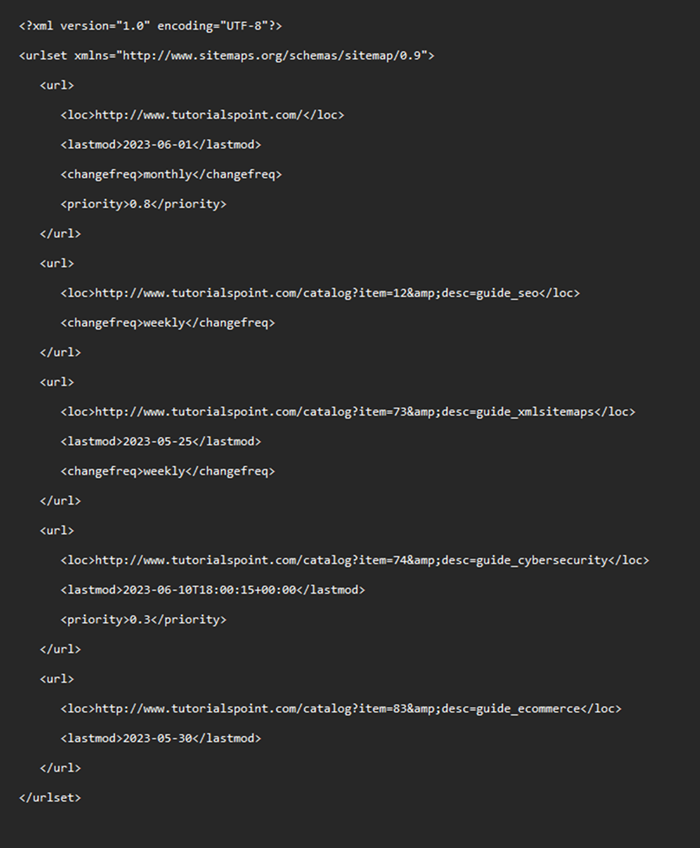The image size is (700, 848).
Task: Click the guide_cybersecurity catalog URL
Action: tap(352, 560)
